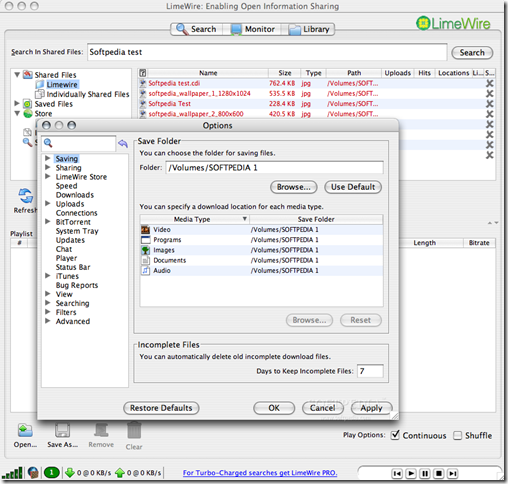The image size is (508, 484).
Task: Click the Open... playlist icon
Action: point(25,431)
